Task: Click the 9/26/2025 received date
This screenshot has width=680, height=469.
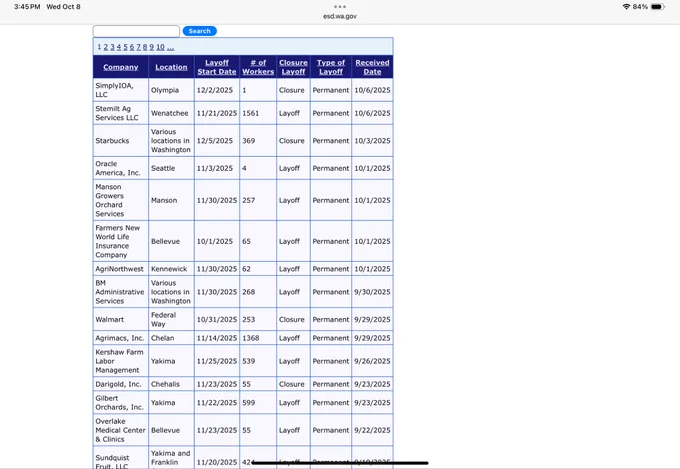Action: 372,361
